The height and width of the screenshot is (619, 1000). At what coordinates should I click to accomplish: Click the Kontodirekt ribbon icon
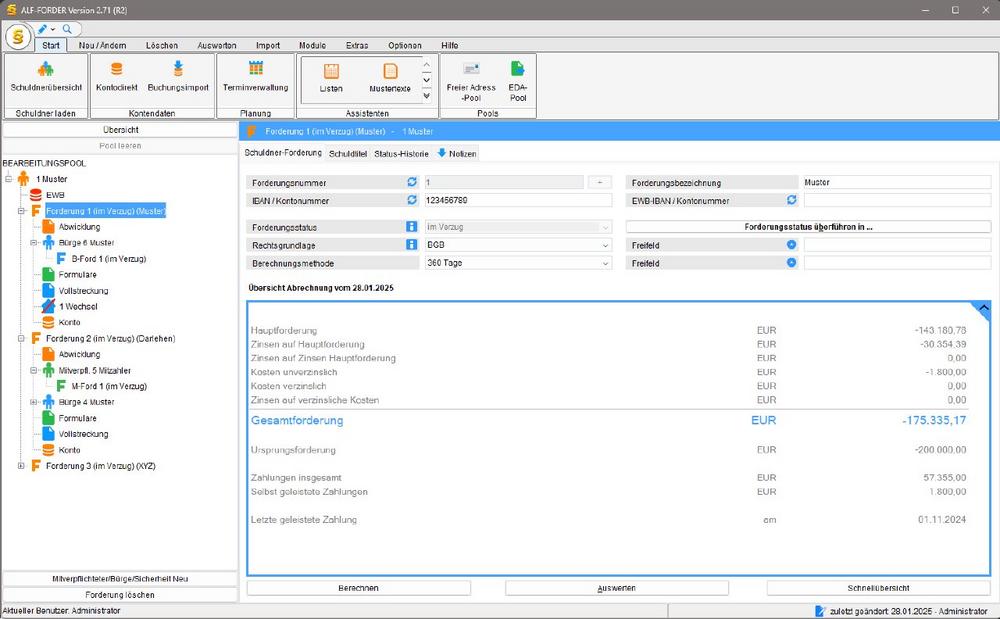[117, 76]
